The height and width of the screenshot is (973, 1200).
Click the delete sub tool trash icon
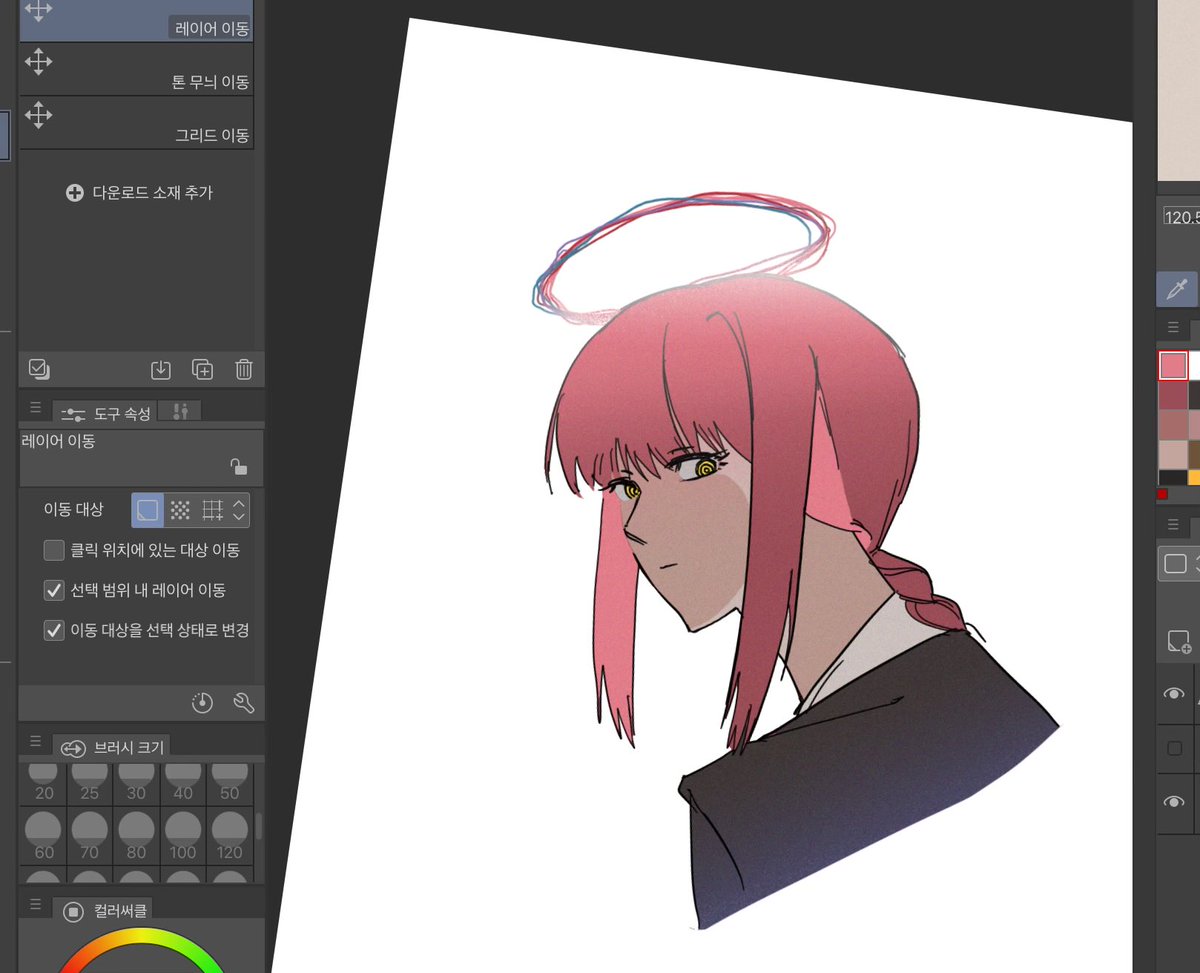coord(243,370)
